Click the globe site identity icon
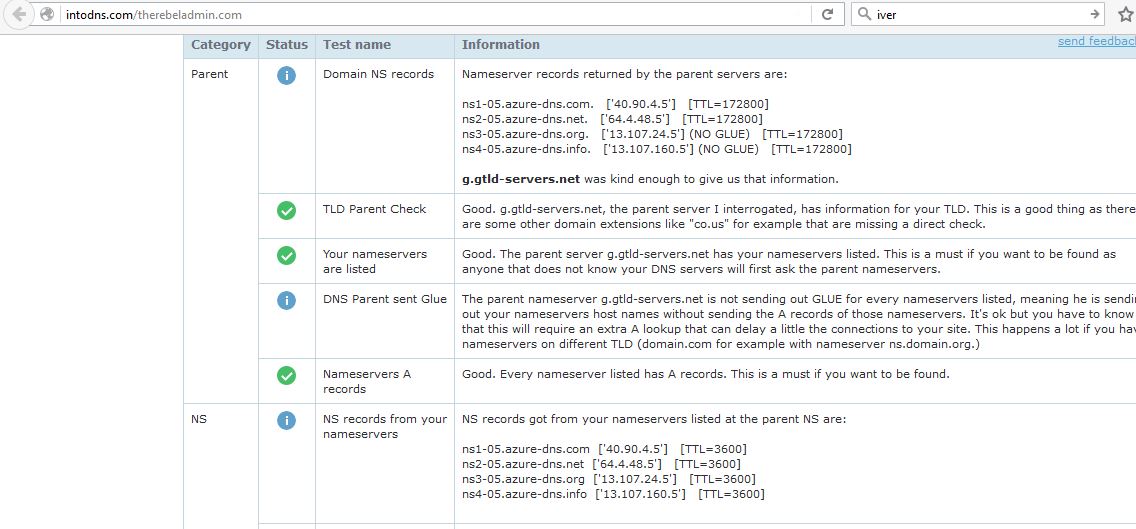 coord(46,15)
